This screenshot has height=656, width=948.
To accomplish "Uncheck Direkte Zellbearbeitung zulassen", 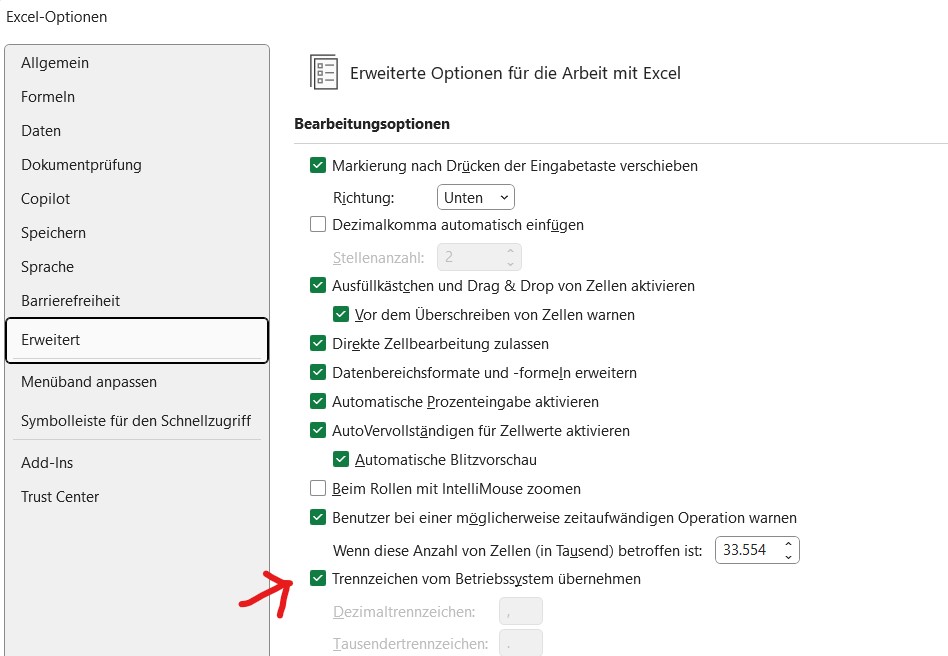I will 318,343.
